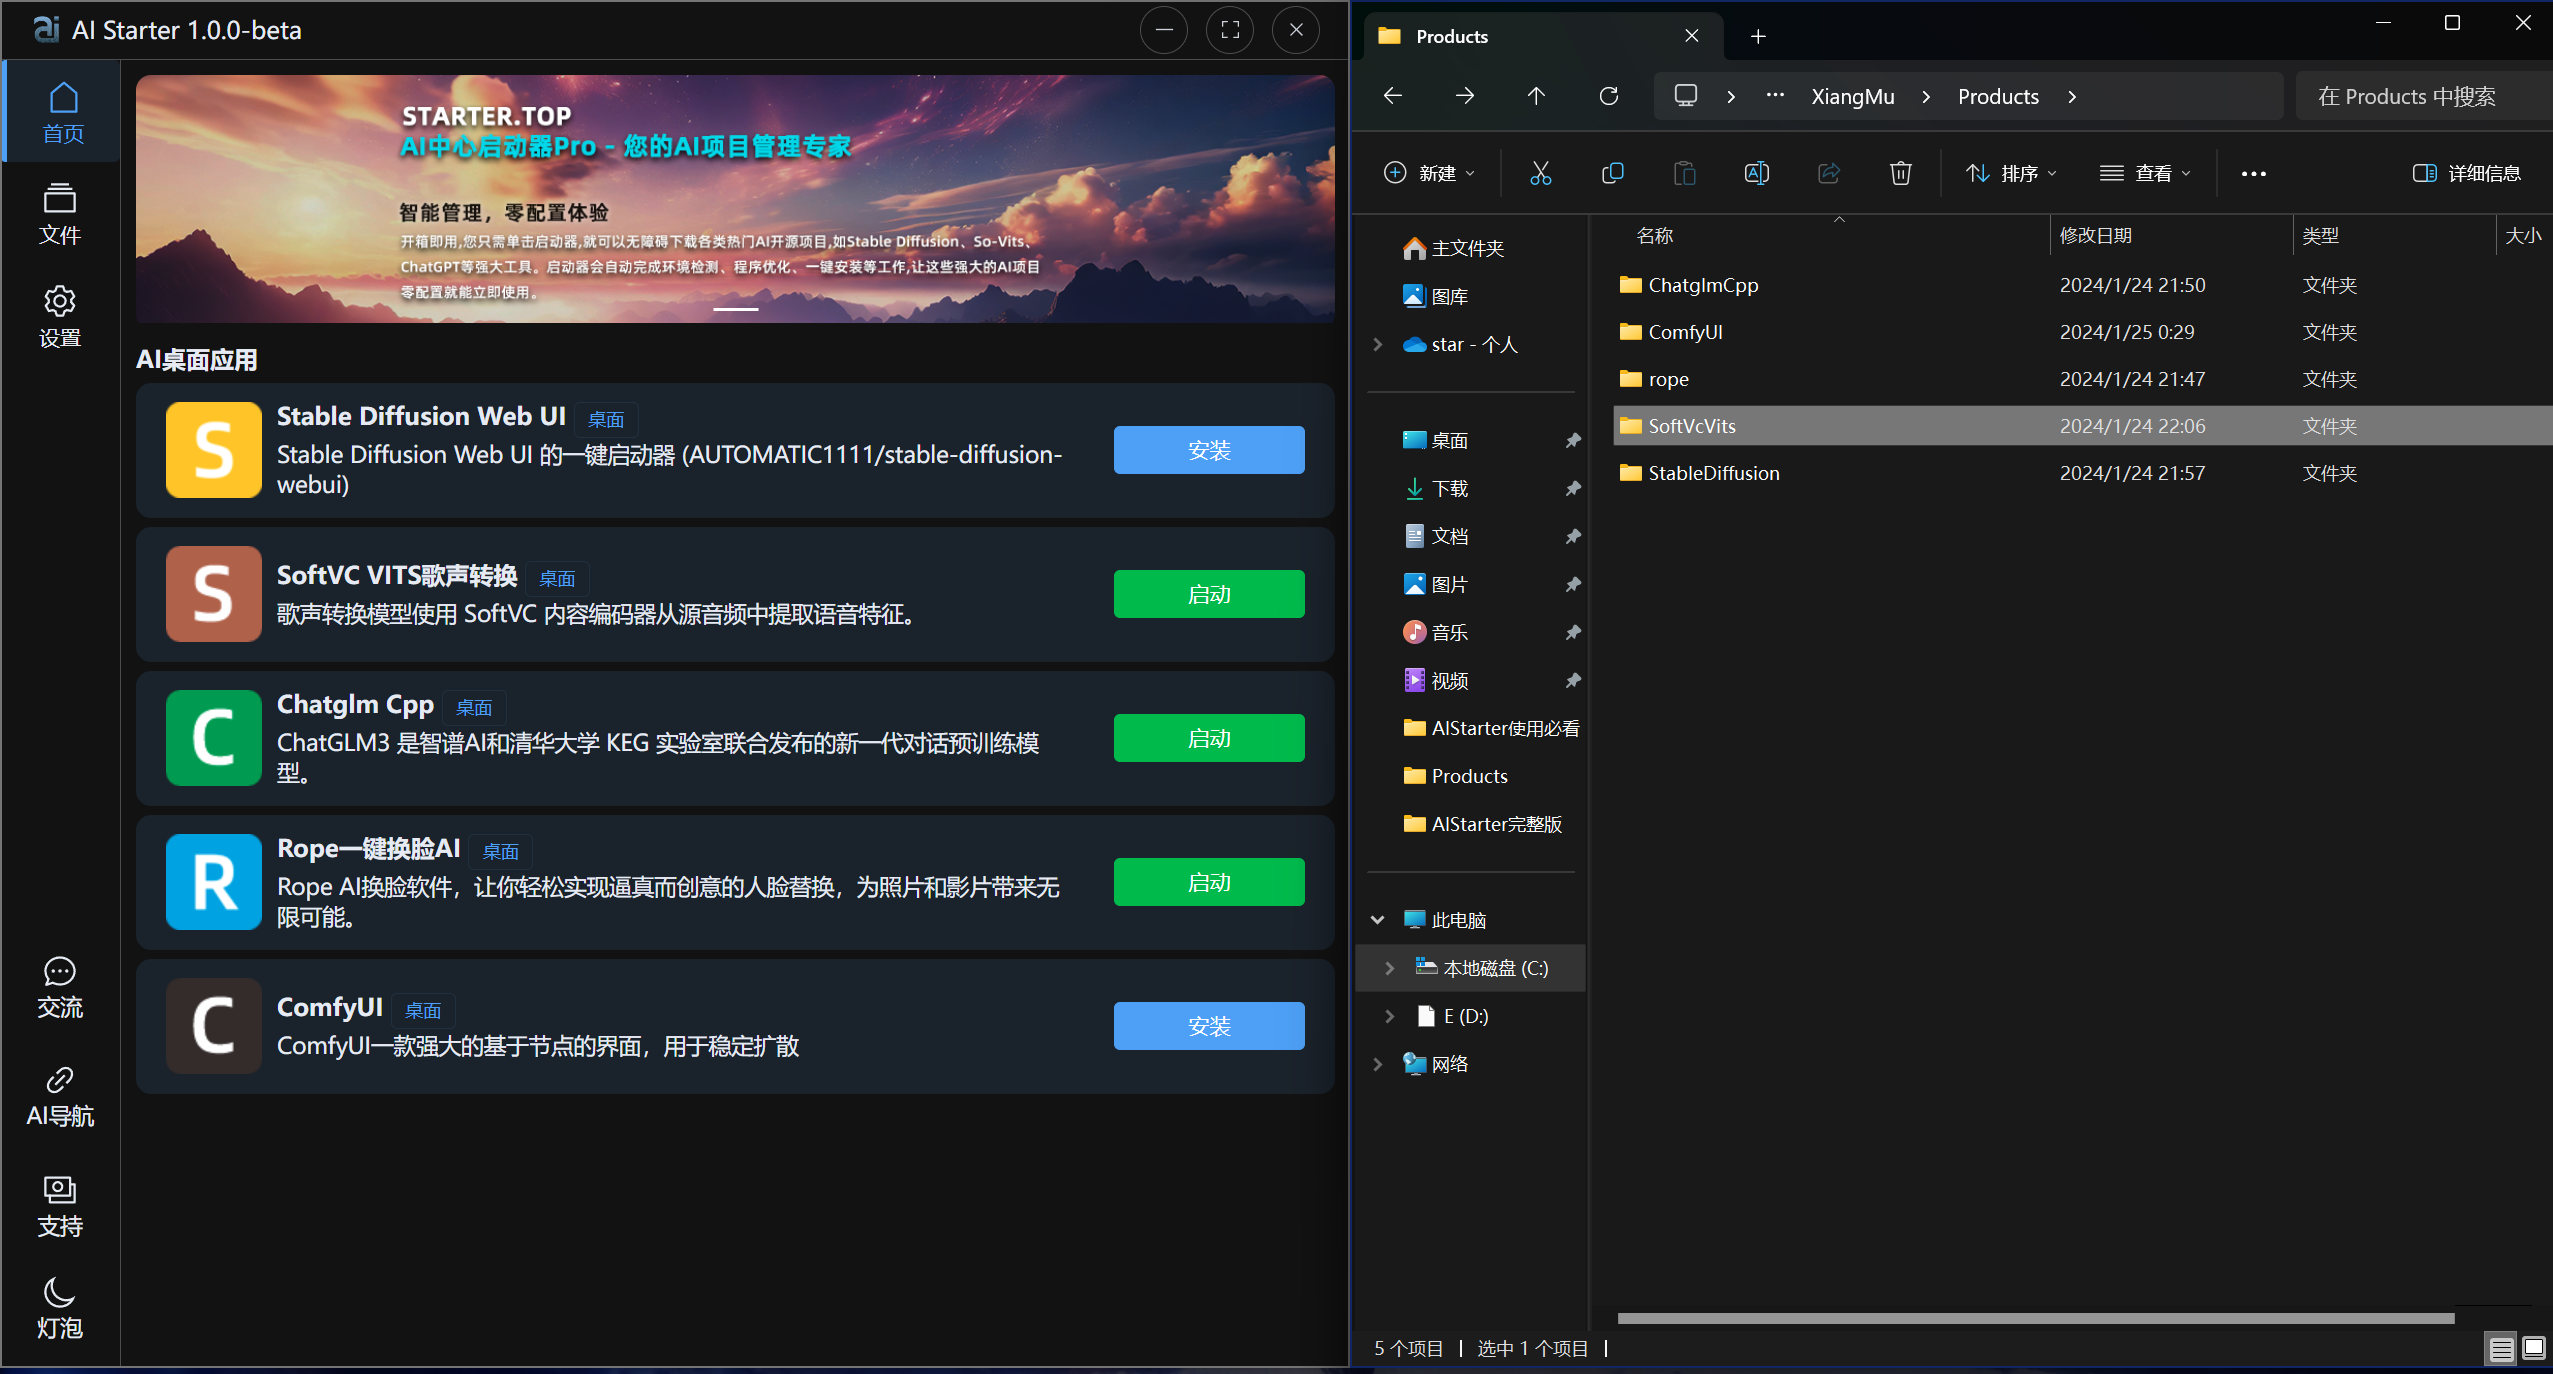This screenshot has width=2553, height=1374.
Task: Click the ComfyUI dark C icon
Action: (x=214, y=1026)
